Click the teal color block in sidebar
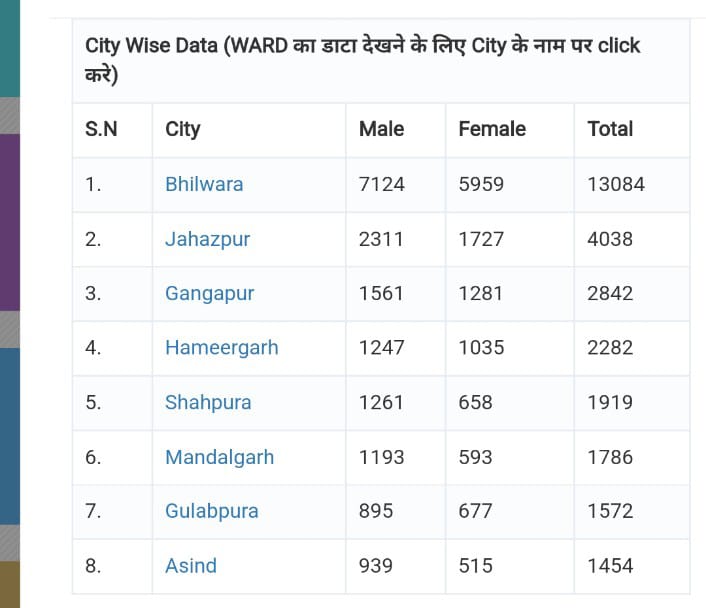The width and height of the screenshot is (706, 608). [x=10, y=48]
